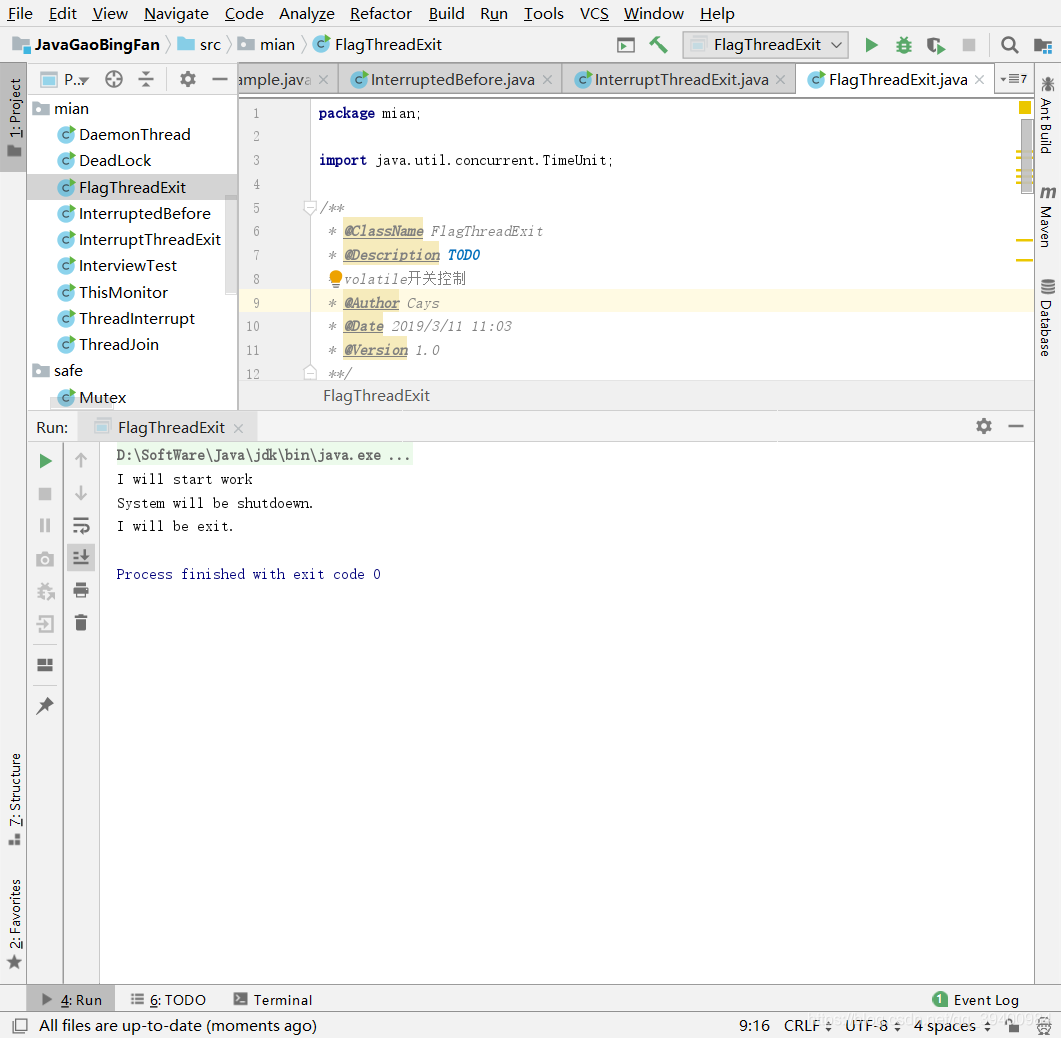Restore layout icon in Run sidebar
Image resolution: width=1061 pixels, height=1038 pixels.
(45, 665)
